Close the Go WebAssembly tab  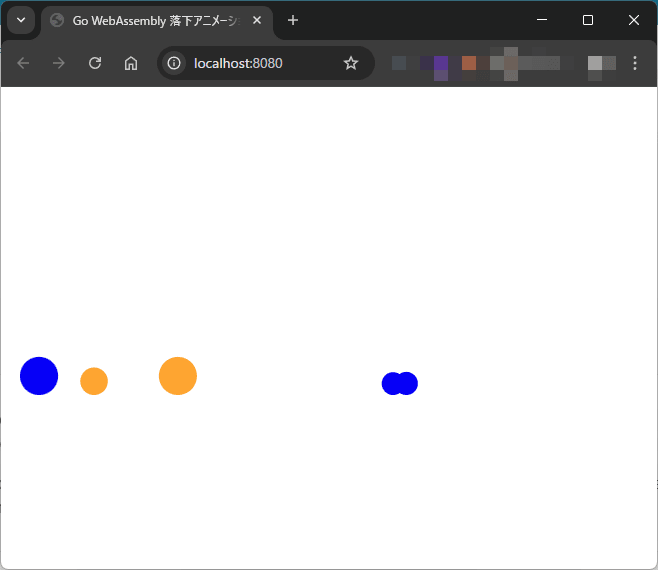257,20
